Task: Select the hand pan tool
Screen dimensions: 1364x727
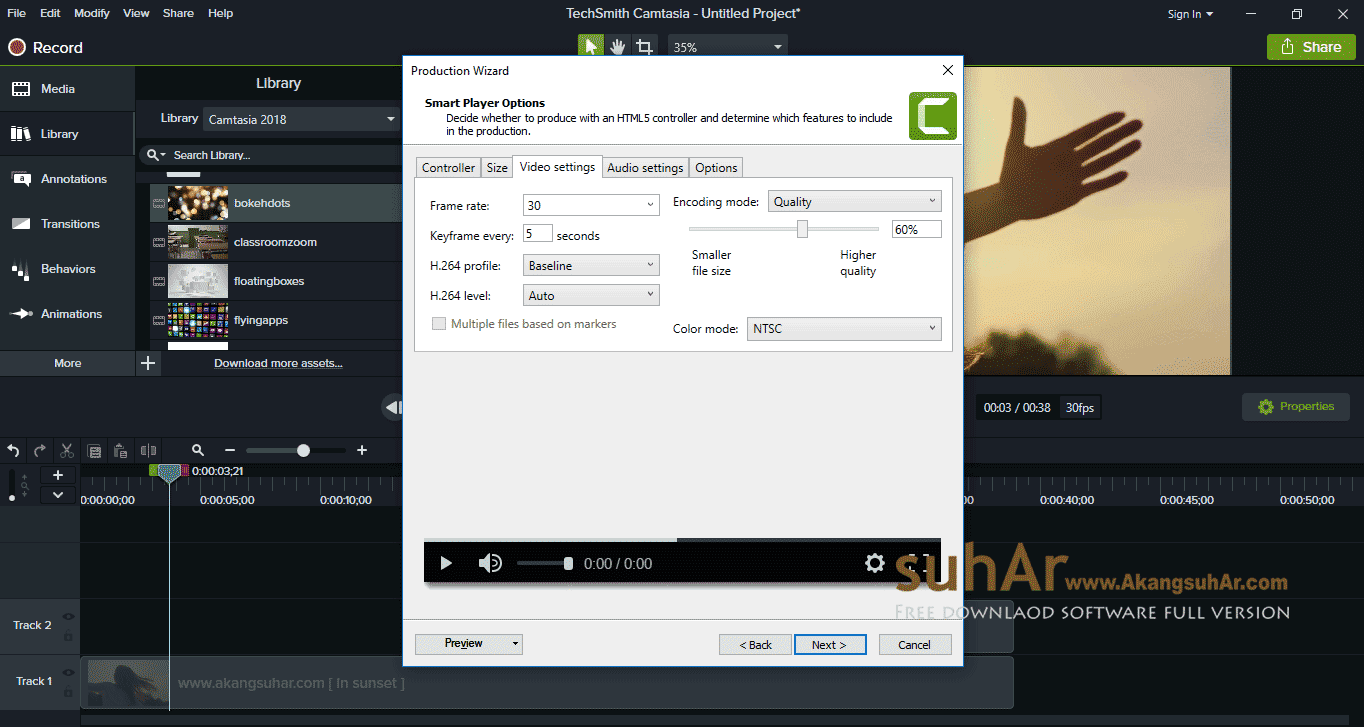Action: coord(618,47)
